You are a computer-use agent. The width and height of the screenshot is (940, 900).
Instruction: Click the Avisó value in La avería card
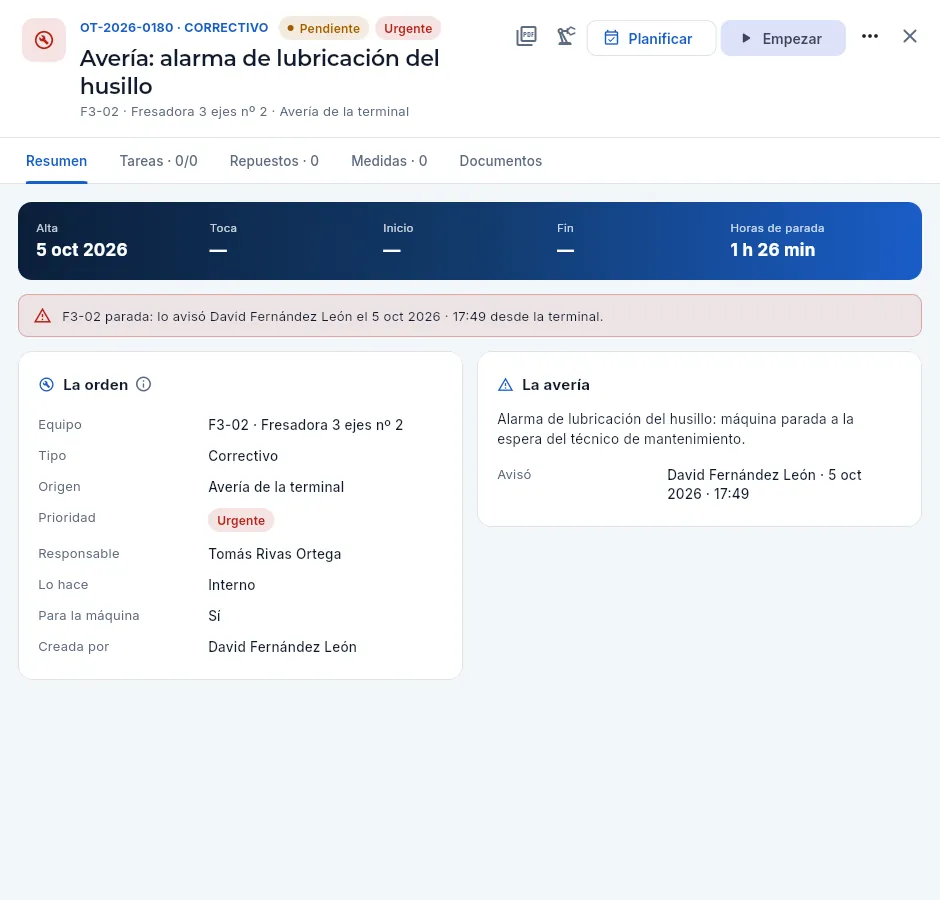tap(764, 484)
